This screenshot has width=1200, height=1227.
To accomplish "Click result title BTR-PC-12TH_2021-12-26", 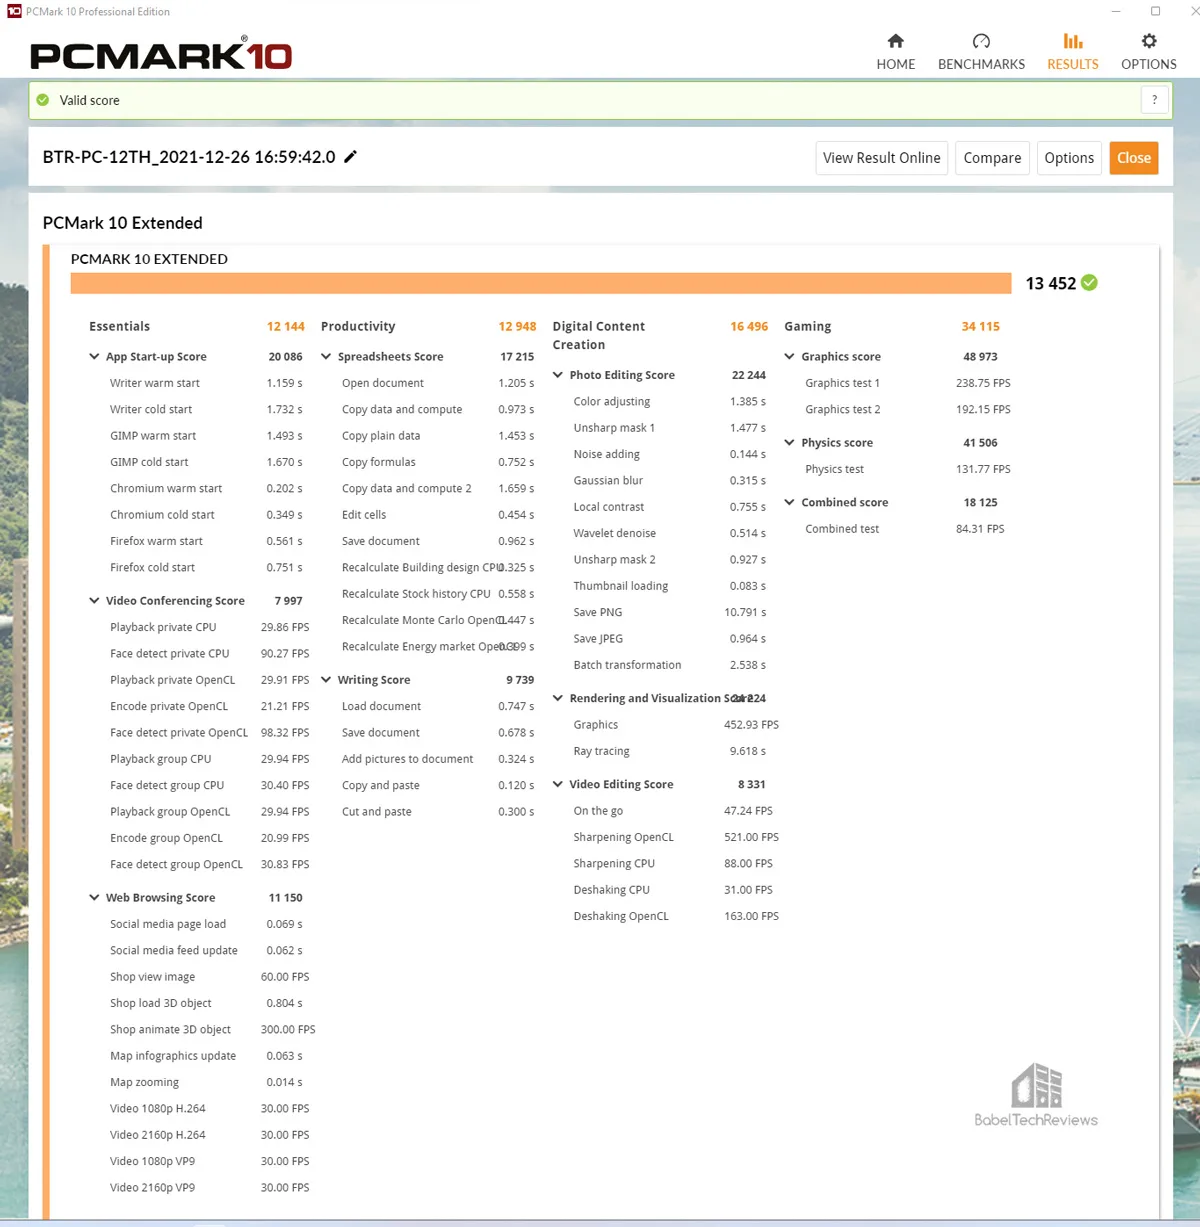I will coord(189,157).
